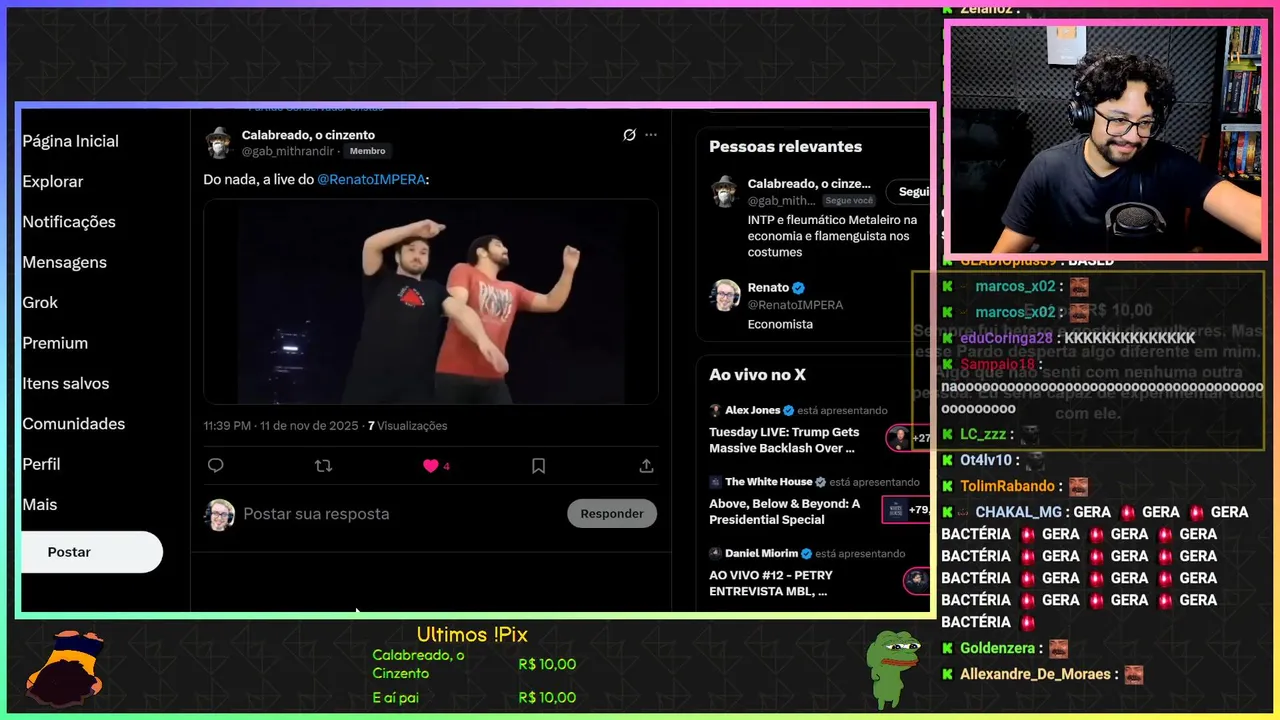Open Calabreado, o cinze... in Pessoas relevantes
Viewport: 1280px width, 720px height.
pos(809,185)
